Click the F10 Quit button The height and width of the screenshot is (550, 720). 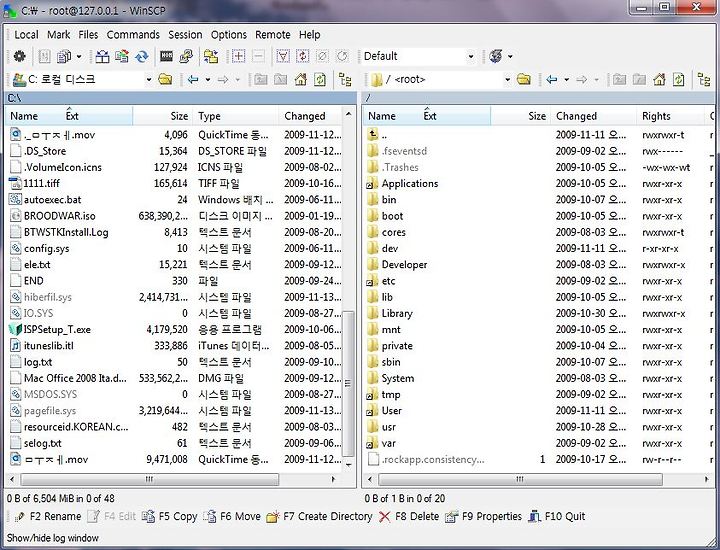(557, 516)
